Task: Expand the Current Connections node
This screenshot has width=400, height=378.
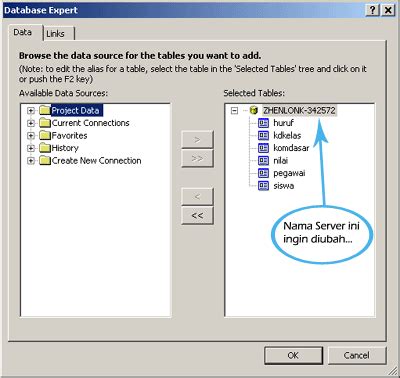Action: (x=31, y=123)
